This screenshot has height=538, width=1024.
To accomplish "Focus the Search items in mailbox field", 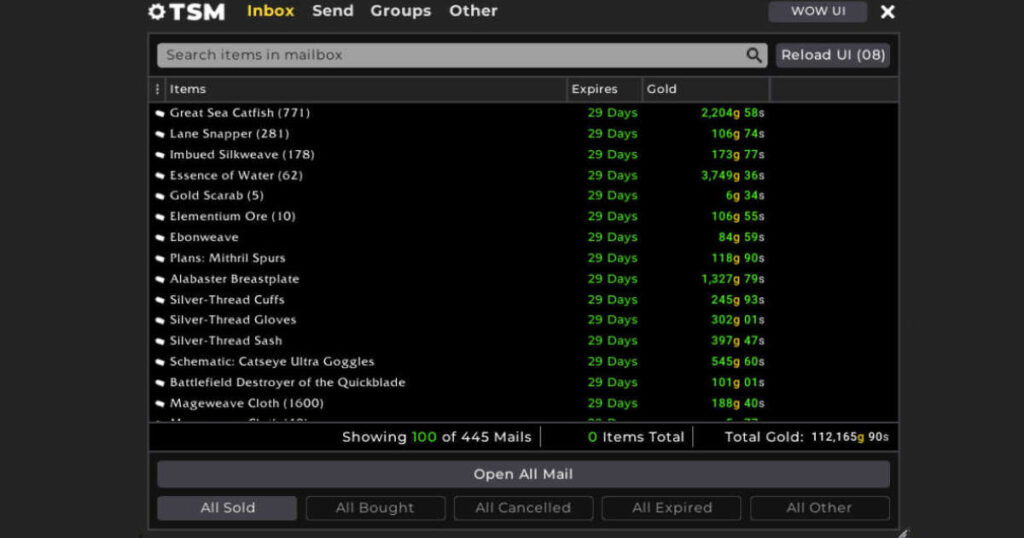I will point(450,55).
